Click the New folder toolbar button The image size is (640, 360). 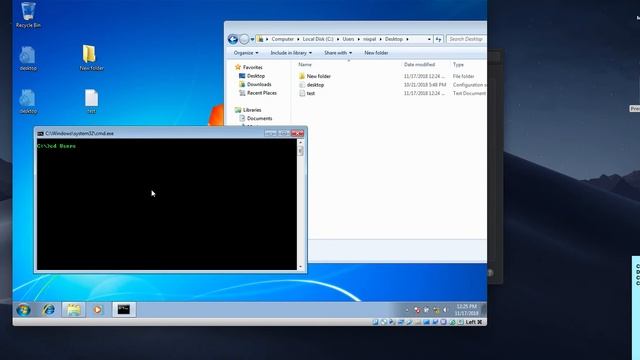(376, 53)
